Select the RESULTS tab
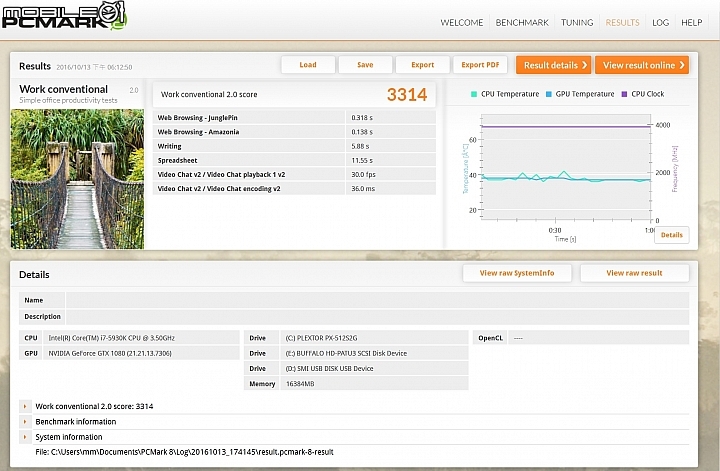Image resolution: width=720 pixels, height=471 pixels. coord(622,22)
